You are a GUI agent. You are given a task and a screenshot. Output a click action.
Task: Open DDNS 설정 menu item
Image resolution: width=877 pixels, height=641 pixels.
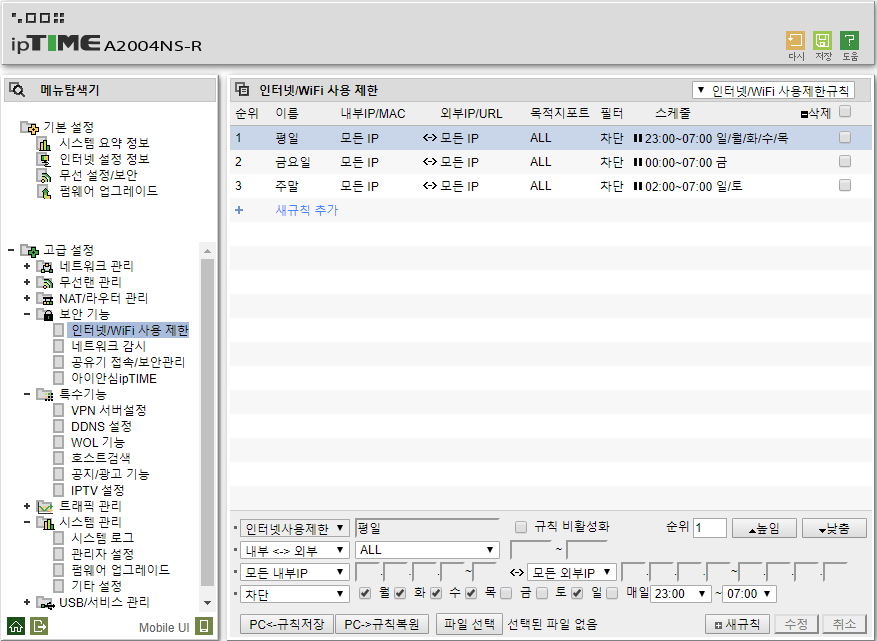(x=101, y=427)
